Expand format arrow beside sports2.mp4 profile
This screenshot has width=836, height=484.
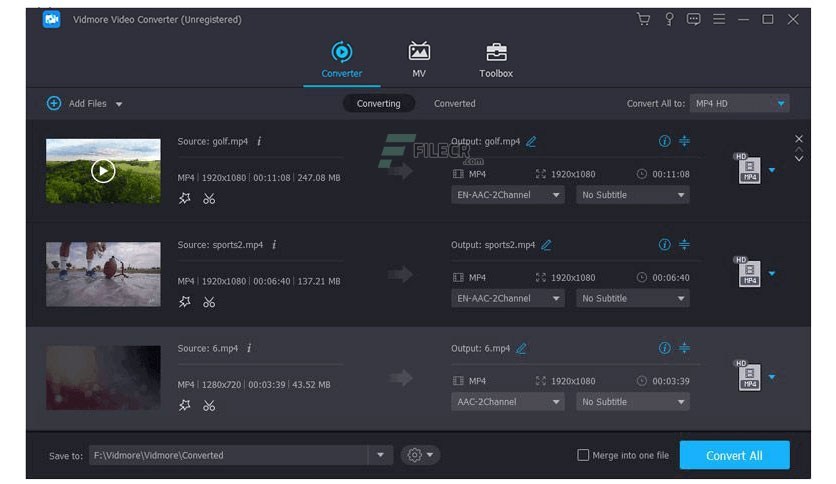[x=772, y=273]
